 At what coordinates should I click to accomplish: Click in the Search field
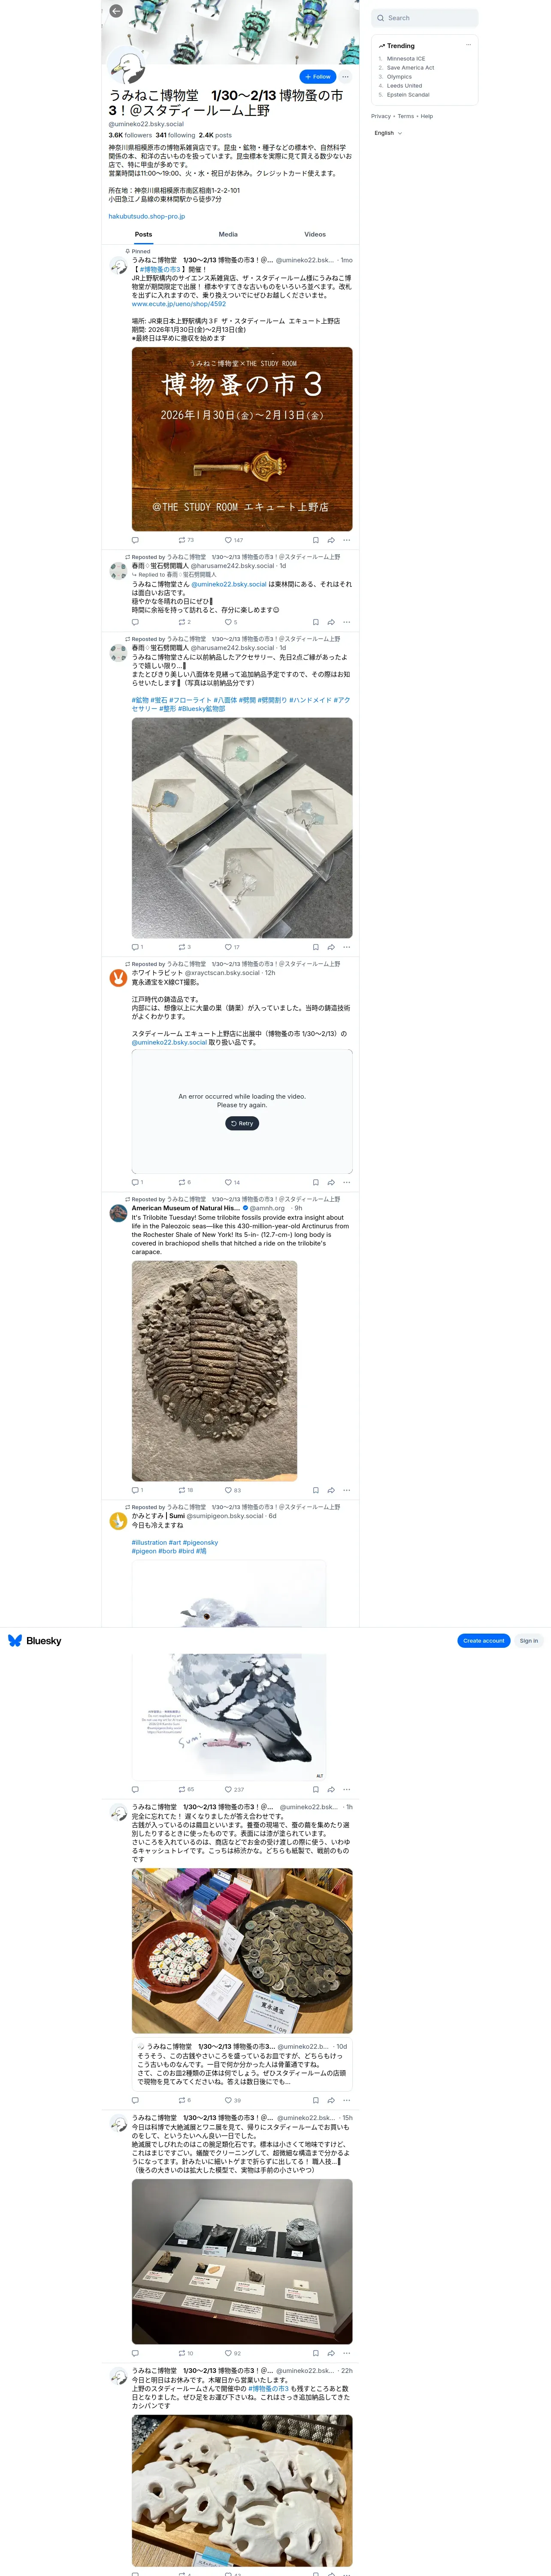(424, 18)
